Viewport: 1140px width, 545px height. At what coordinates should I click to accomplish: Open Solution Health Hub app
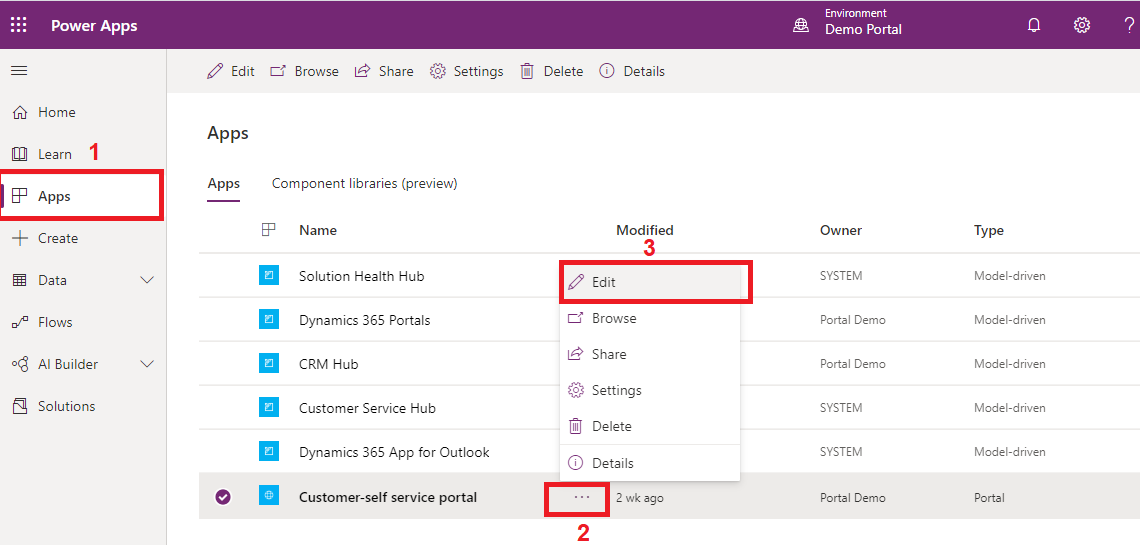tap(361, 276)
